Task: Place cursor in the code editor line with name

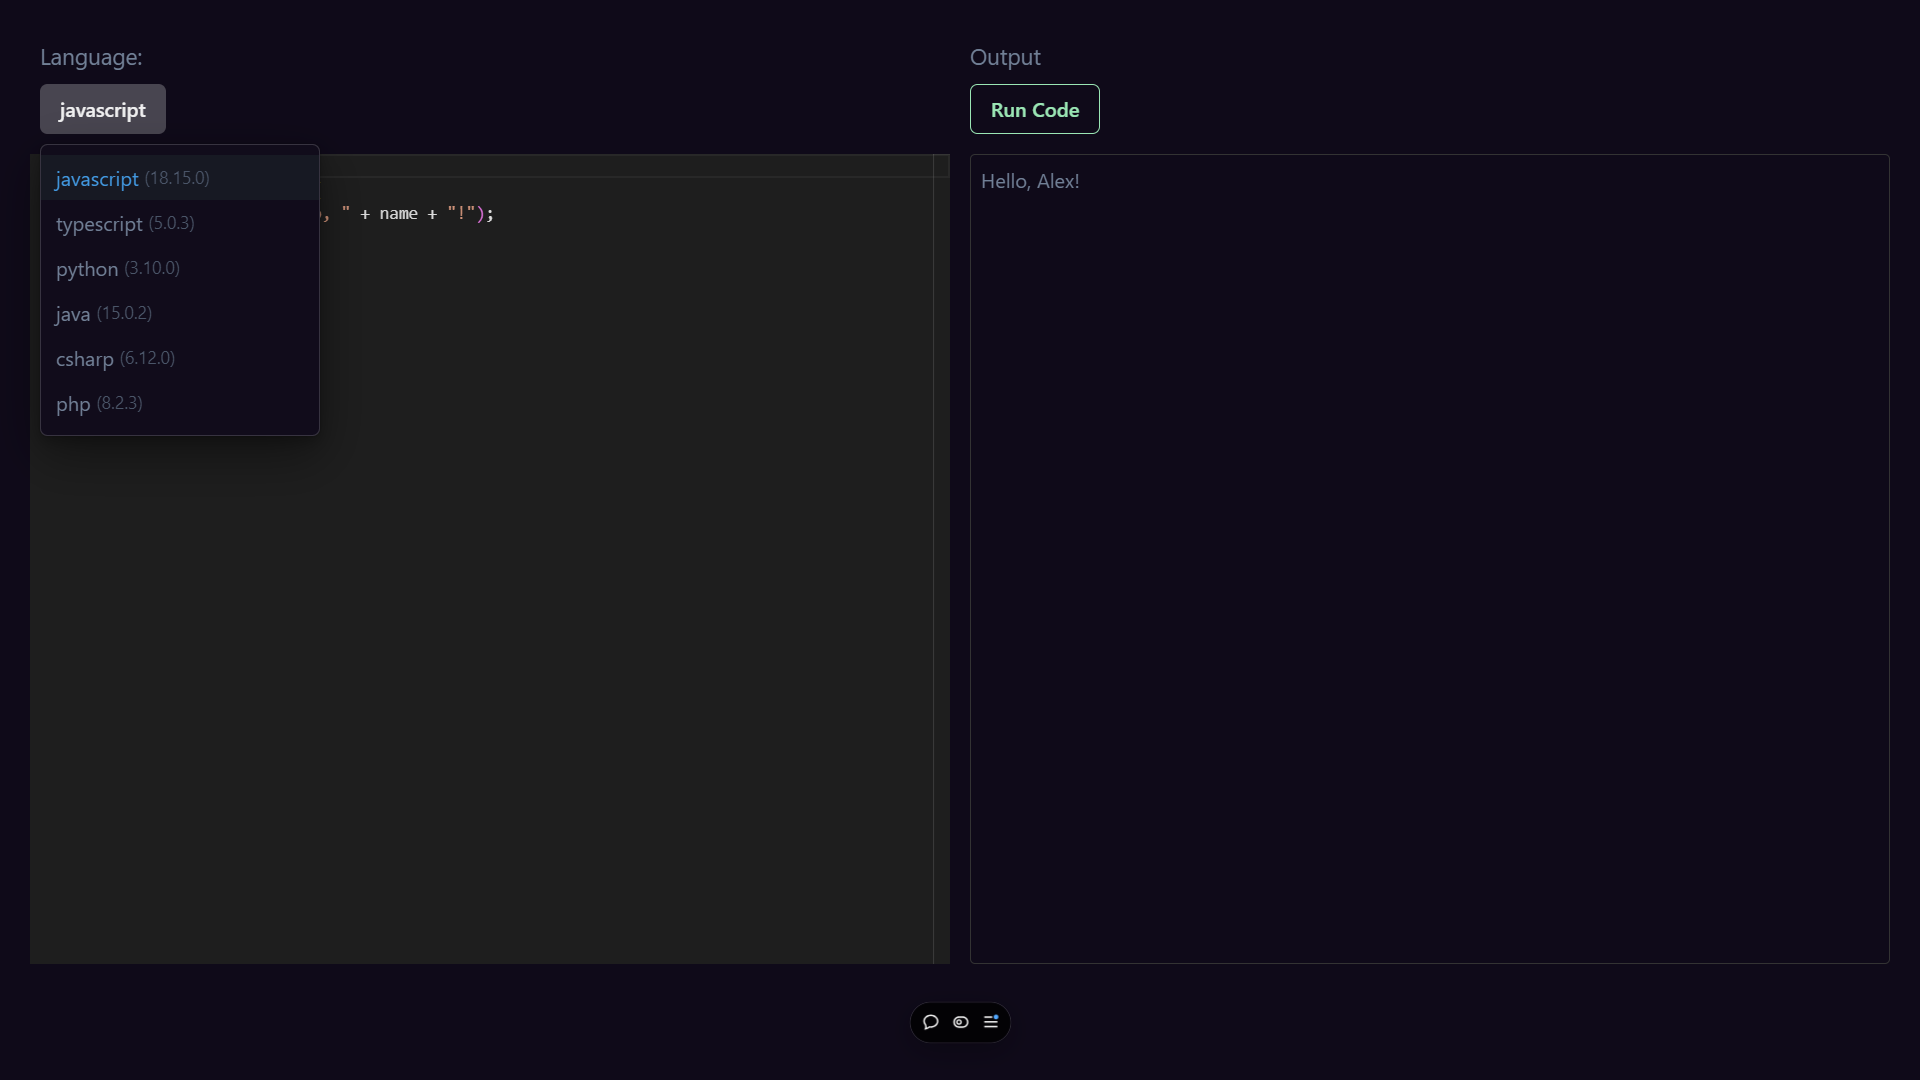Action: click(408, 214)
